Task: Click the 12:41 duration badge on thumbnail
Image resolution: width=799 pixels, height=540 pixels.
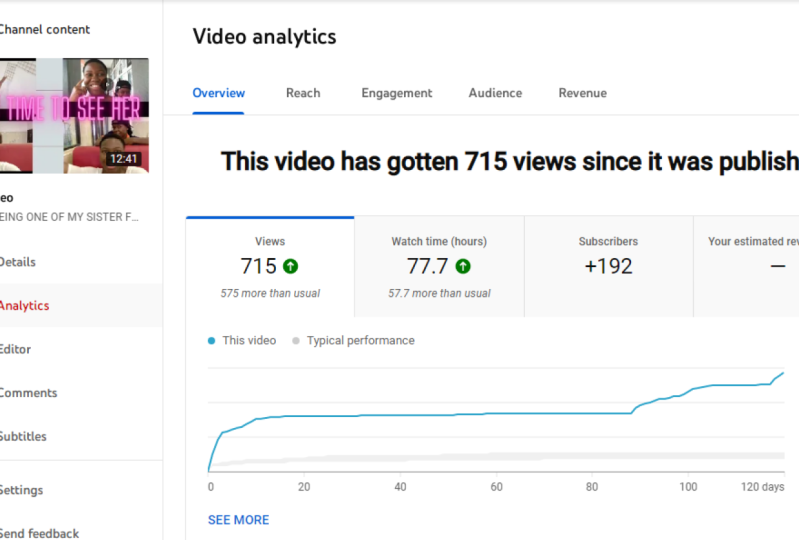Action: [x=123, y=159]
